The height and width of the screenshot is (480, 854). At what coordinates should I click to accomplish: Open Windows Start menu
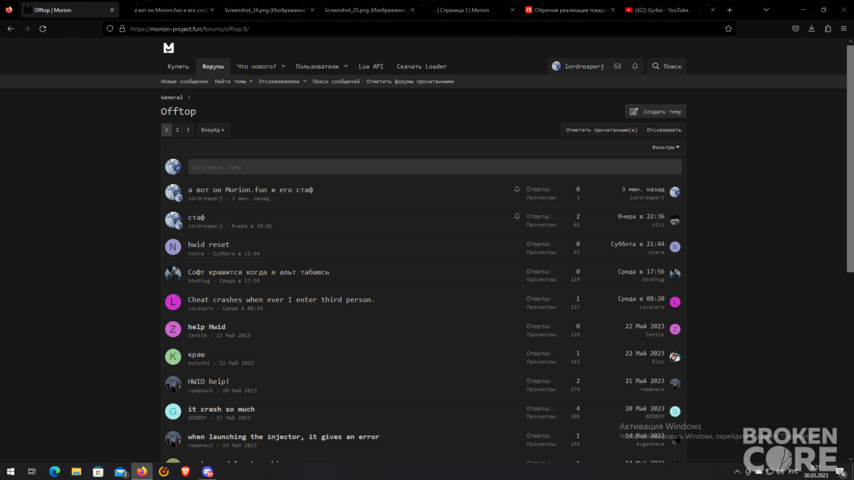pyautogui.click(x=10, y=471)
